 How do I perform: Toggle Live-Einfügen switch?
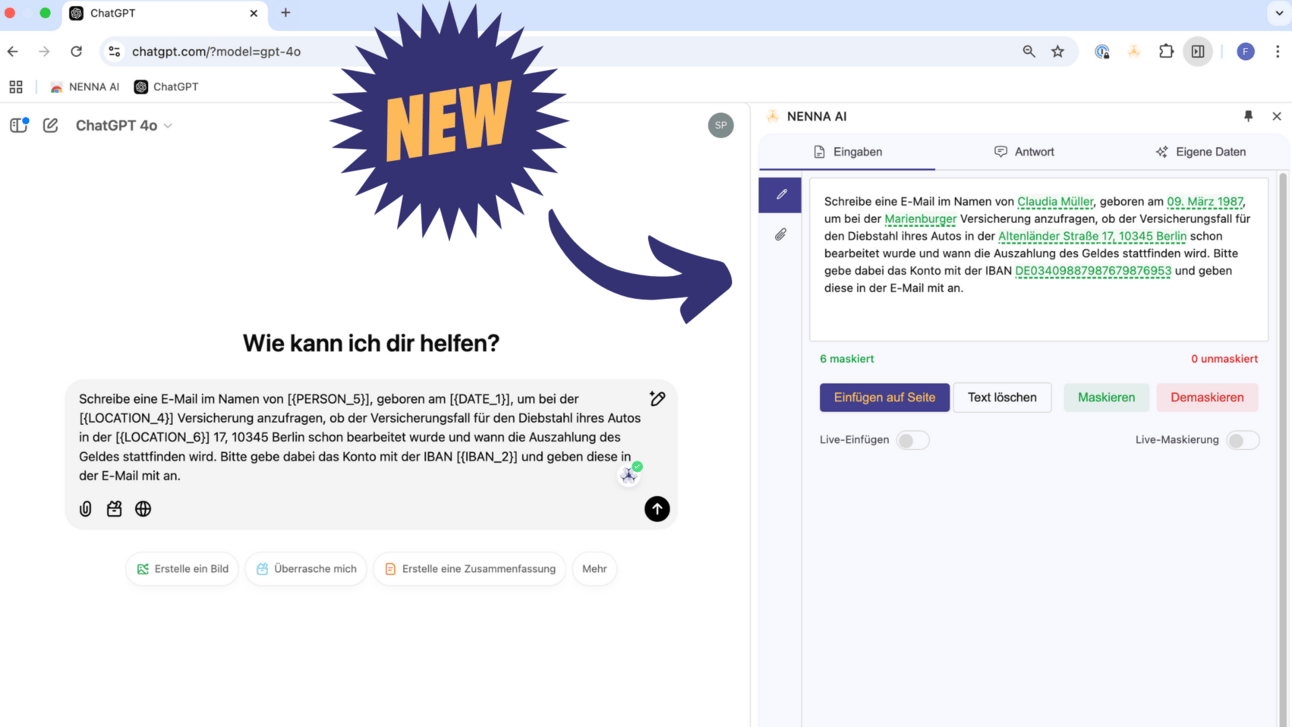[912, 440]
